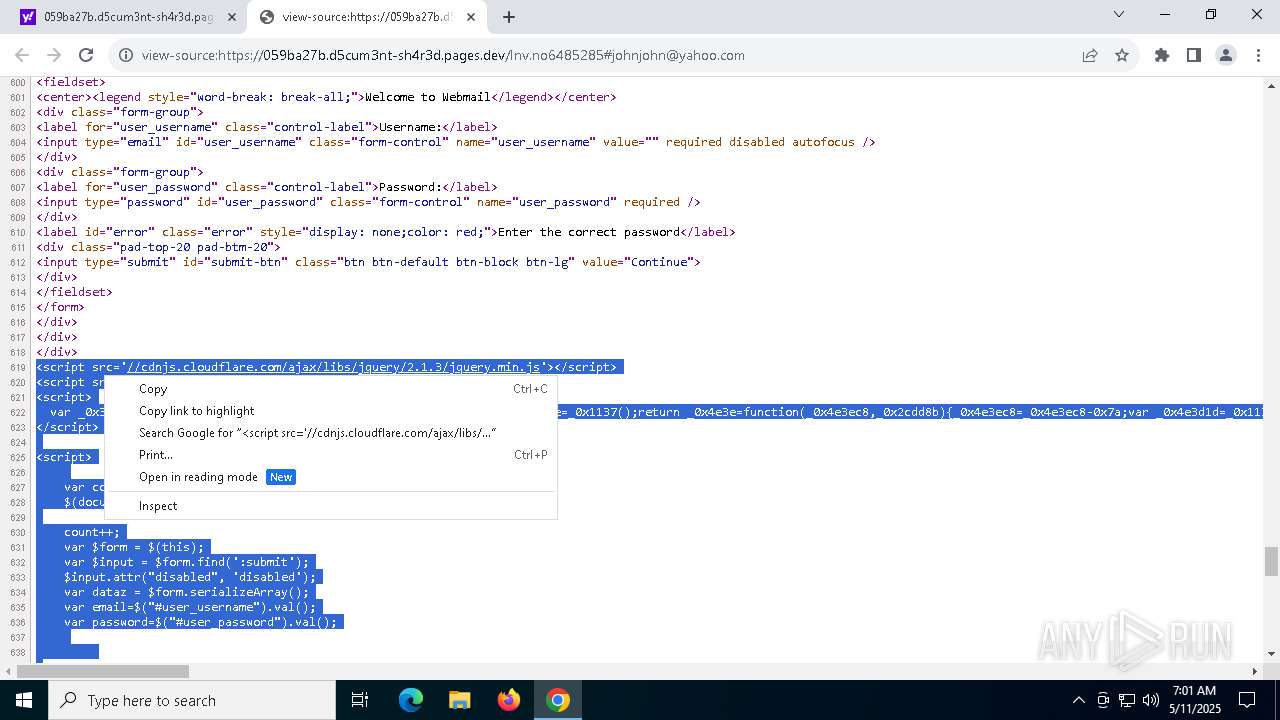Select Open in reading mode

coord(330,477)
